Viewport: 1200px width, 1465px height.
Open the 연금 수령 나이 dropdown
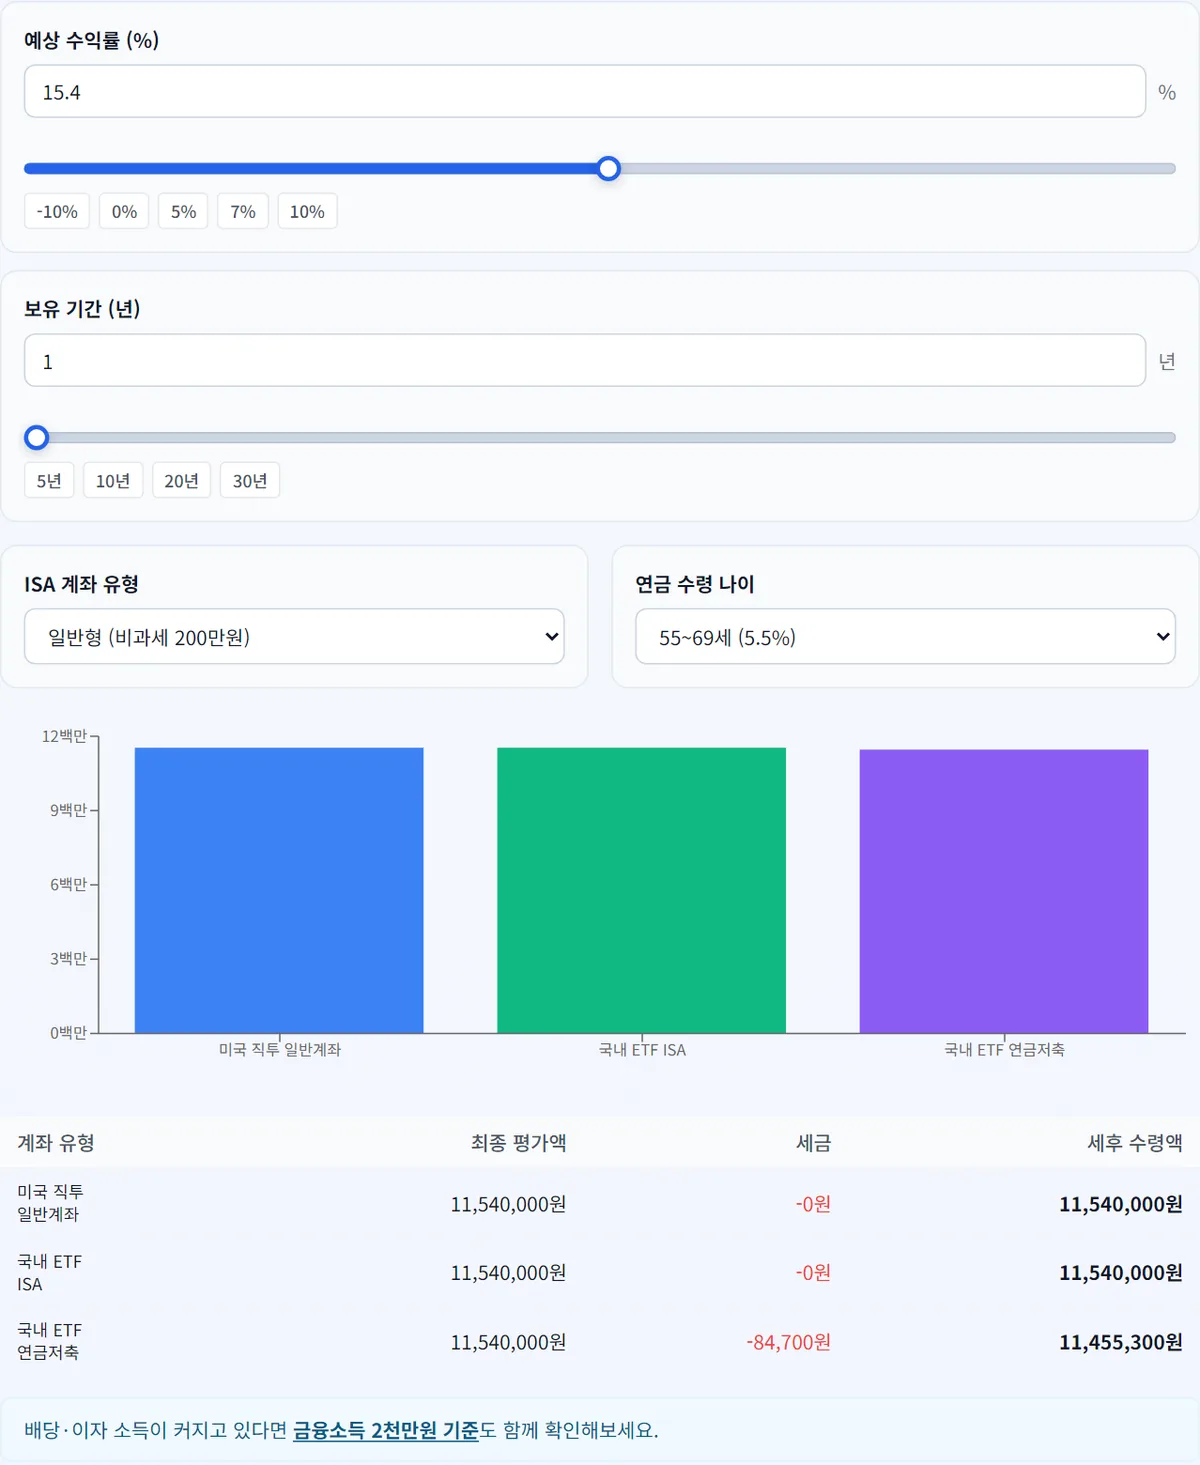point(905,637)
